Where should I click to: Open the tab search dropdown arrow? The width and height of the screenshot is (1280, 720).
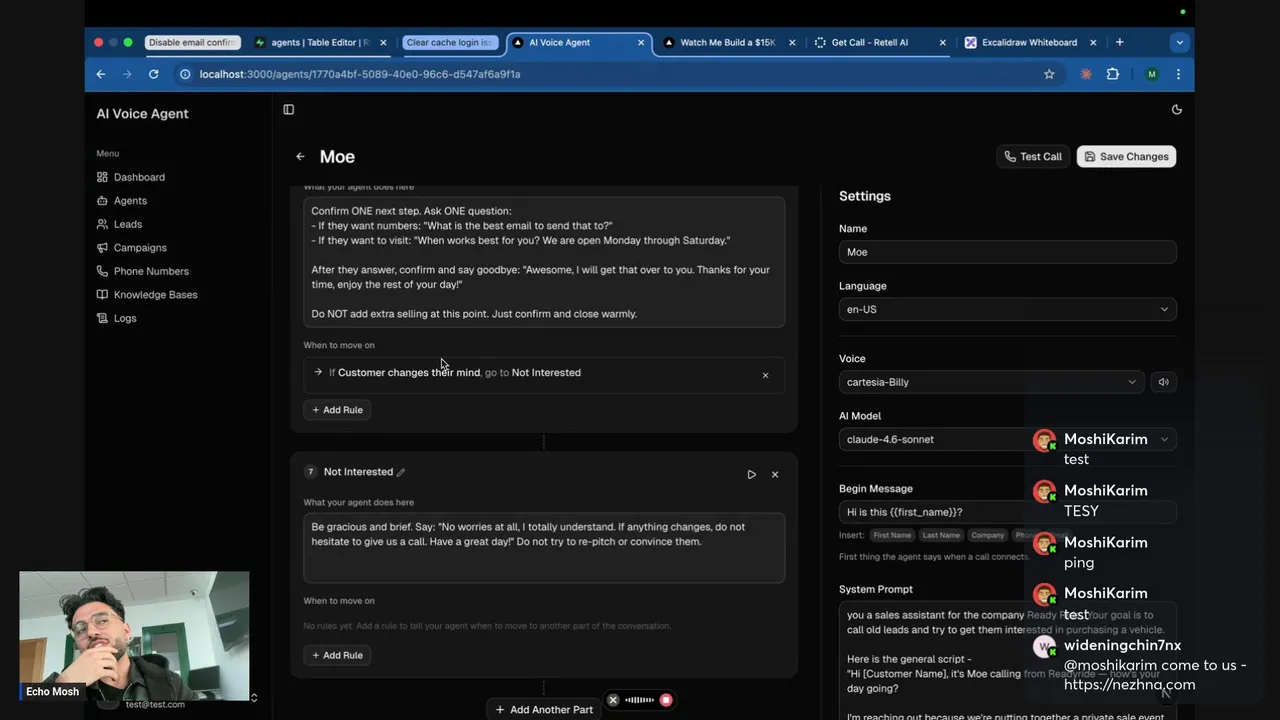tap(1180, 43)
